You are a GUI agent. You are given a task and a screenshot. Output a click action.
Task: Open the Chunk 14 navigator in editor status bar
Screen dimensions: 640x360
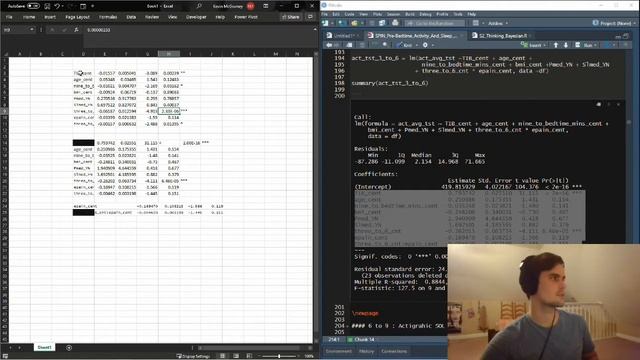click(x=362, y=340)
